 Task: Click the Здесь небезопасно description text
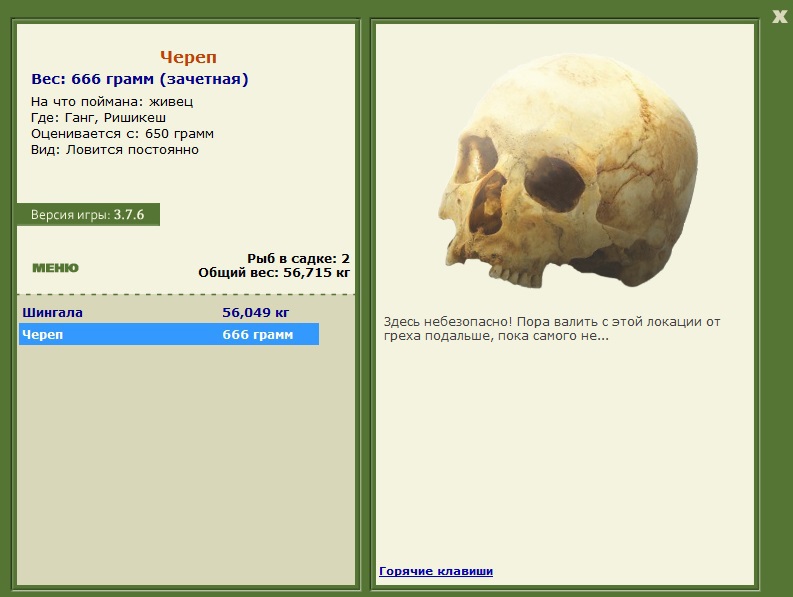552,329
